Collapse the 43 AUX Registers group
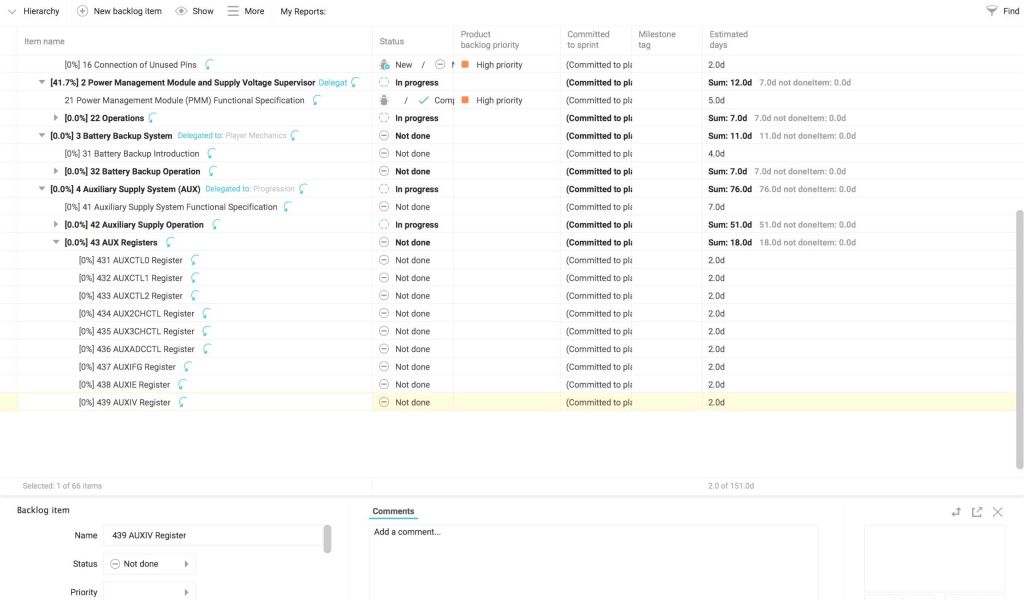This screenshot has width=1024, height=600. point(56,243)
